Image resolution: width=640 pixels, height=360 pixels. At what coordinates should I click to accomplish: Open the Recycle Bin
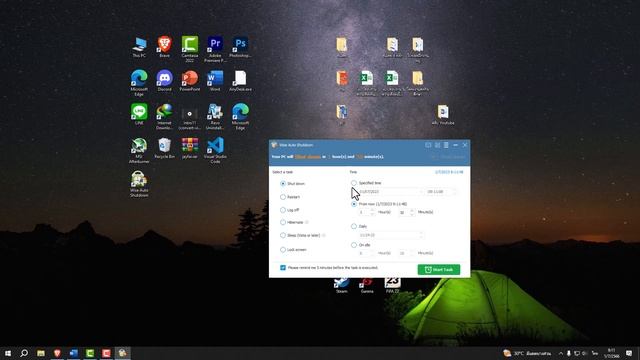coord(164,148)
